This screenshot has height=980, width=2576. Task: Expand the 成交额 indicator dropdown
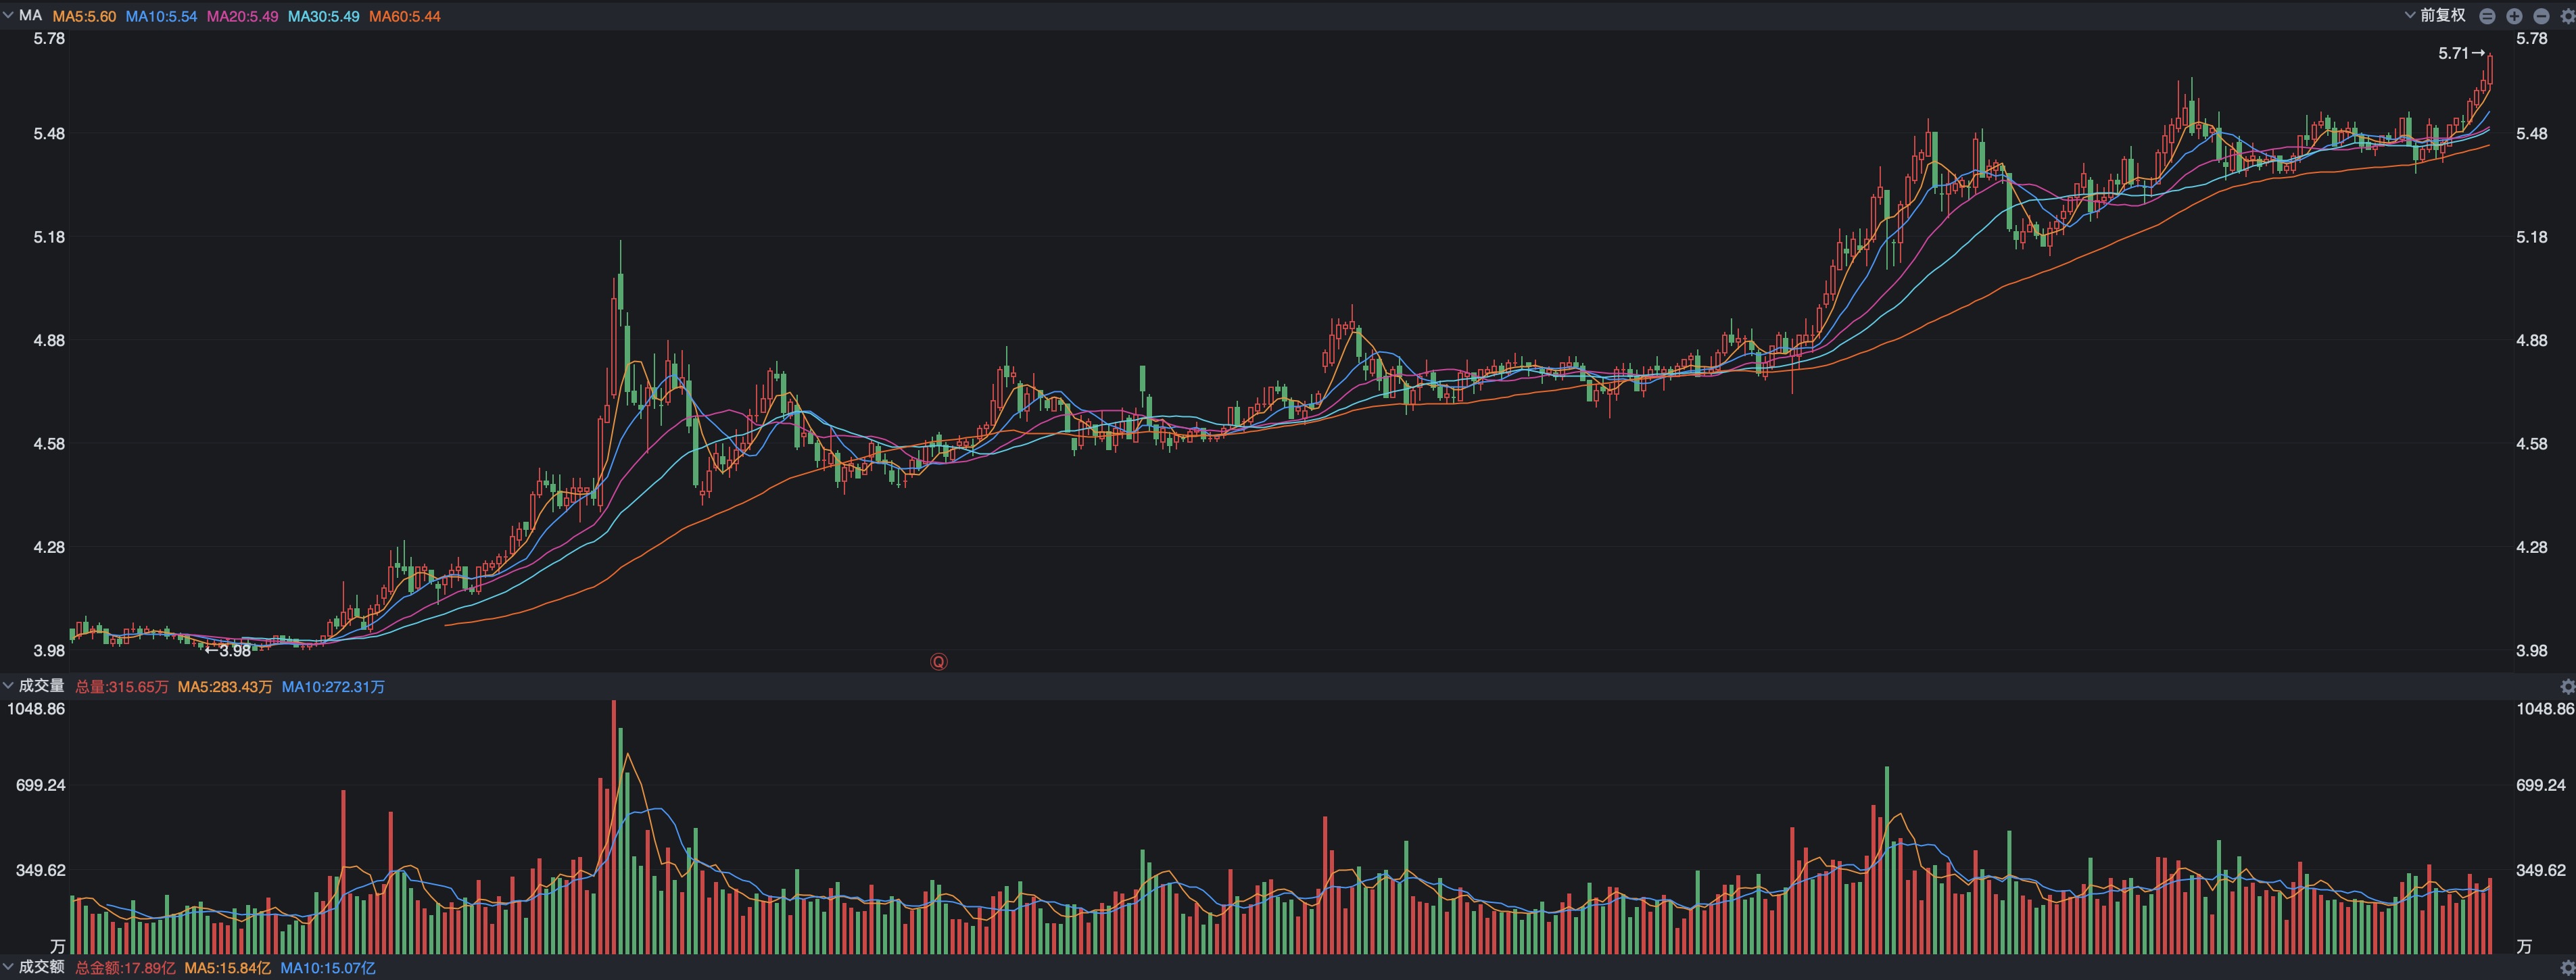tap(8, 967)
